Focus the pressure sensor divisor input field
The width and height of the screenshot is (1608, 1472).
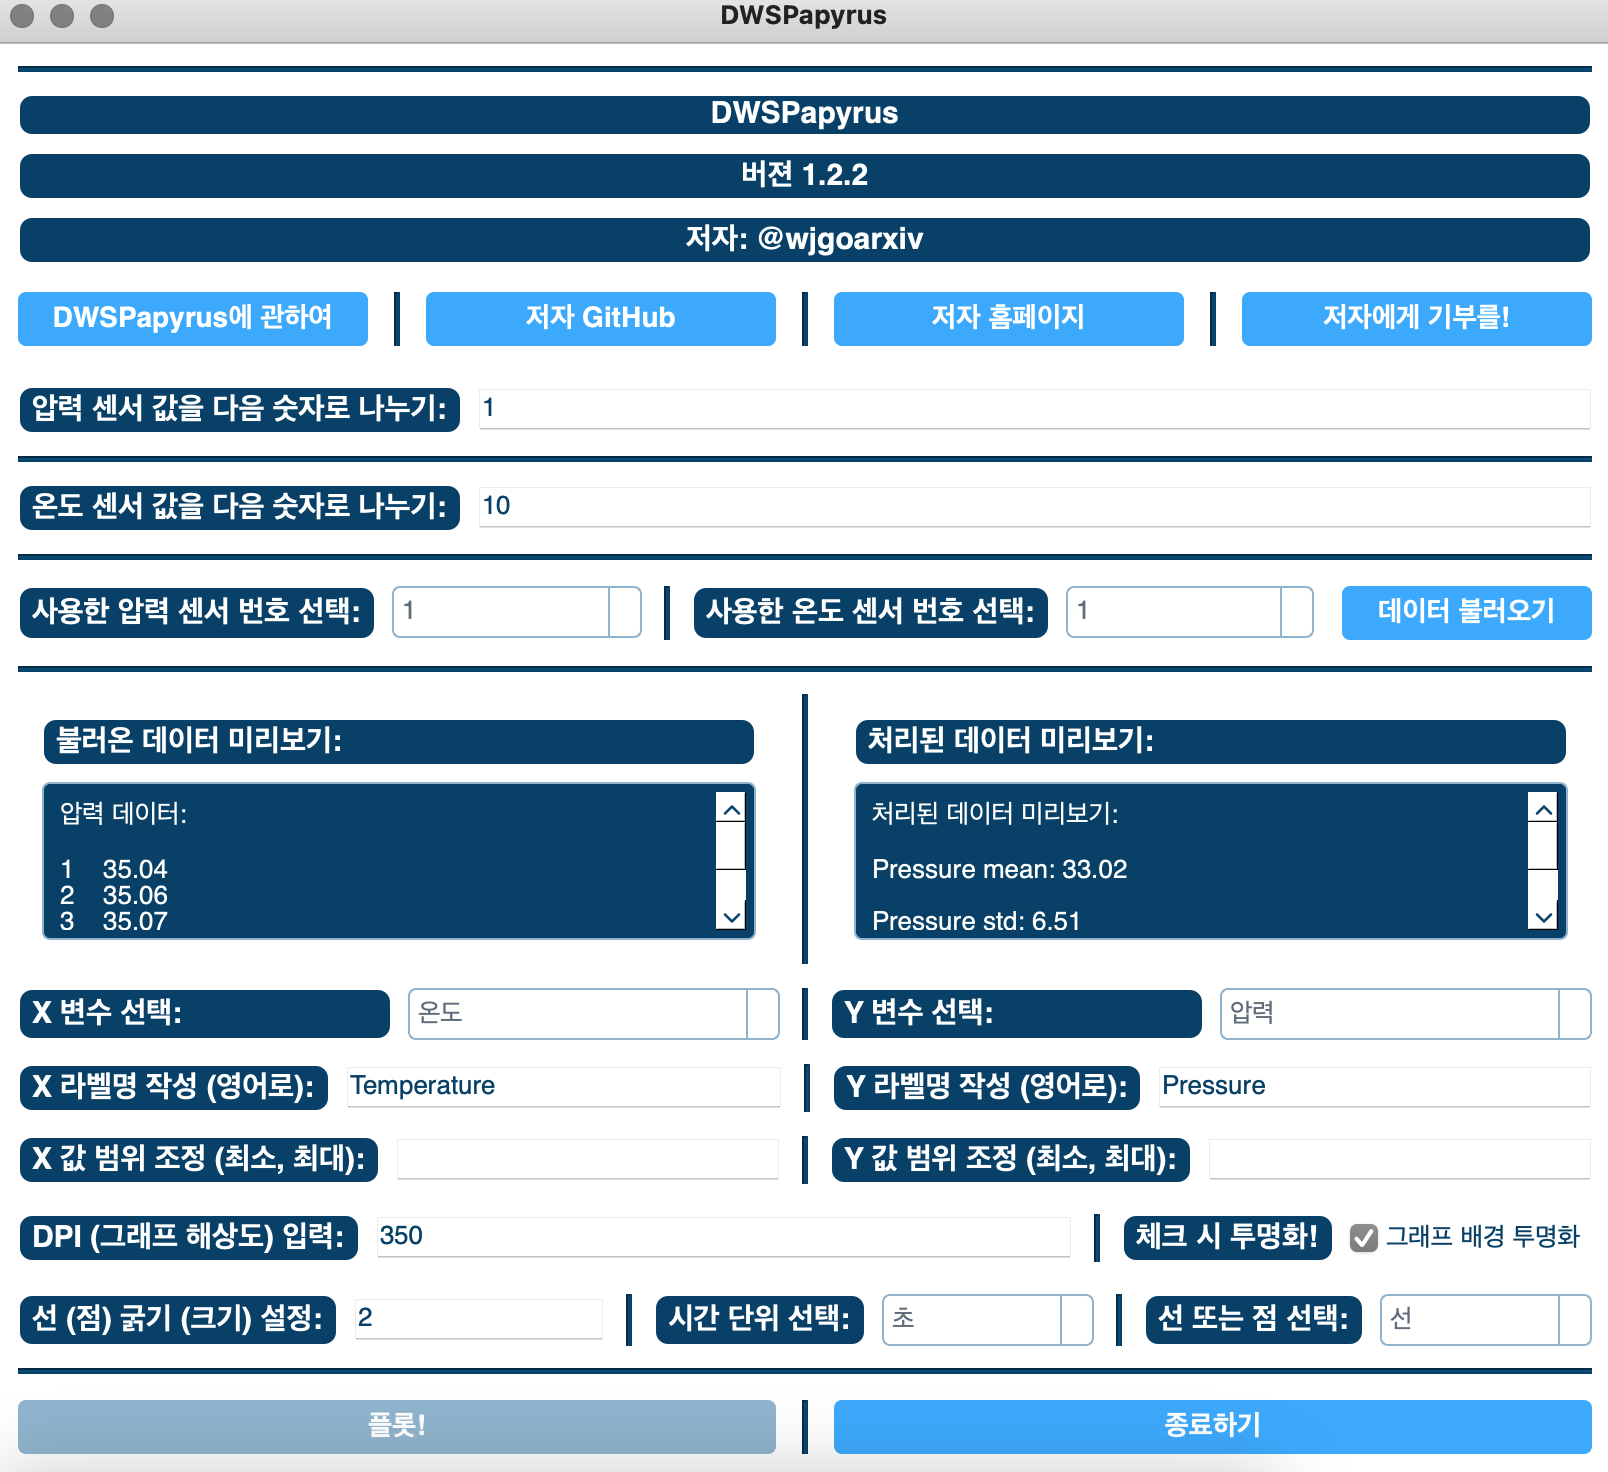(x=1035, y=408)
